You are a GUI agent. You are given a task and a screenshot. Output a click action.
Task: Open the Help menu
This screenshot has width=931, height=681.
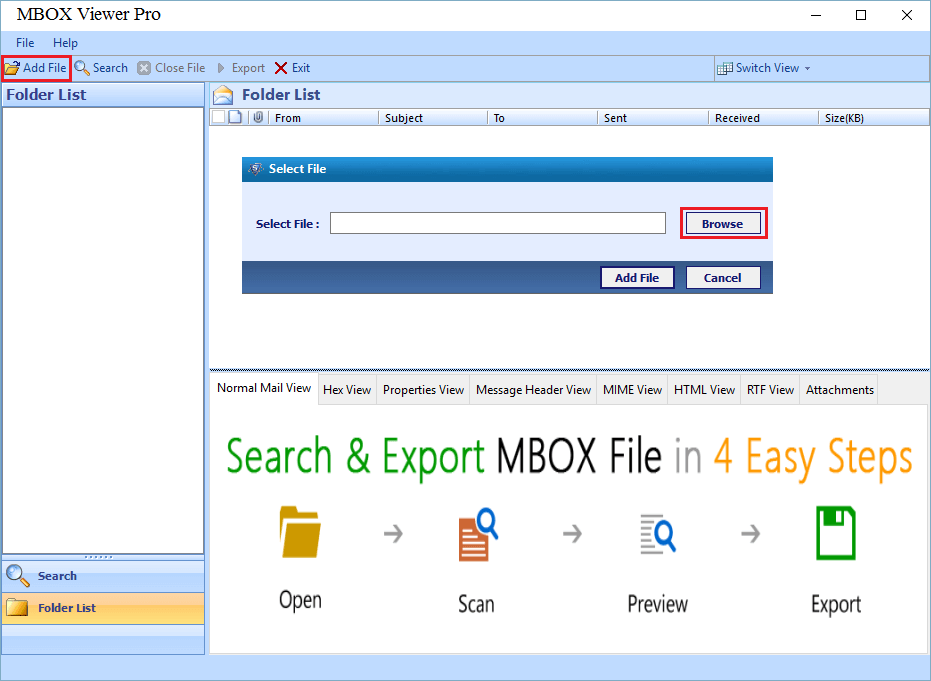click(65, 43)
